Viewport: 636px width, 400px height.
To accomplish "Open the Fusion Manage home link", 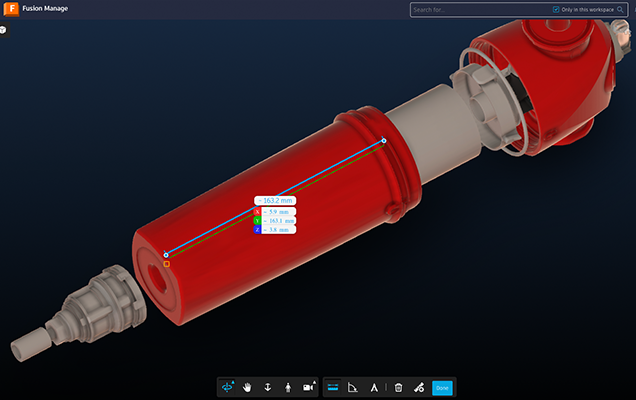I will pos(45,9).
